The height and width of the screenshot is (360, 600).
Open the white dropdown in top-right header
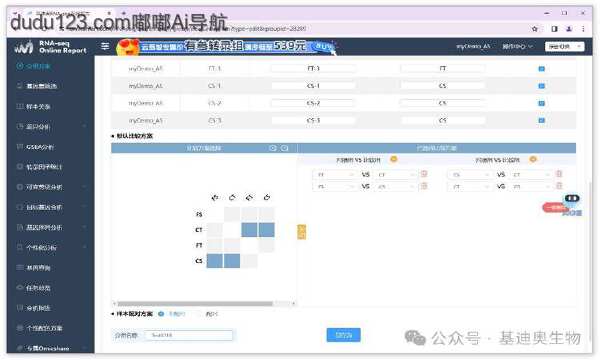coord(564,47)
